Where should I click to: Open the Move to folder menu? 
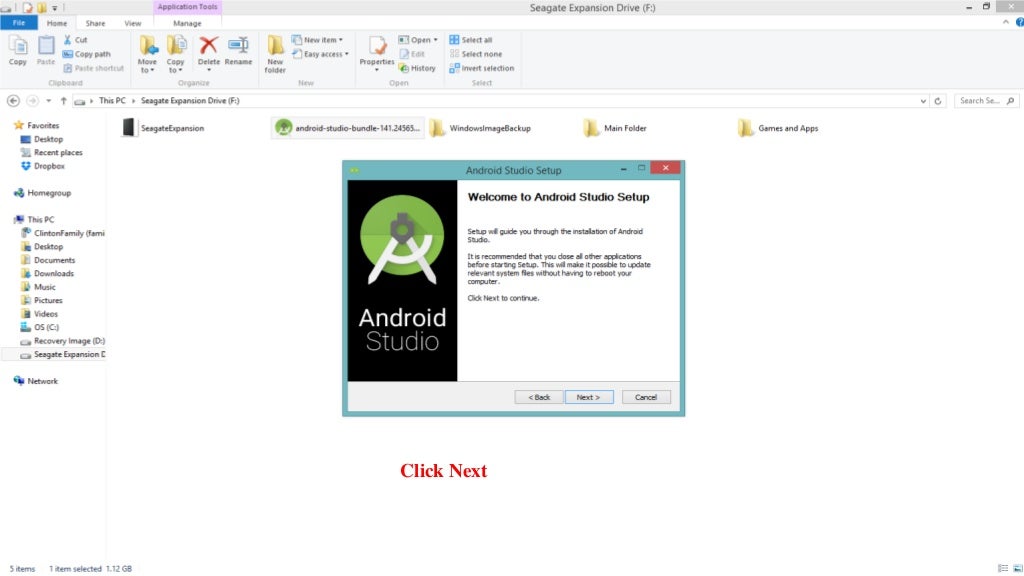click(x=148, y=54)
